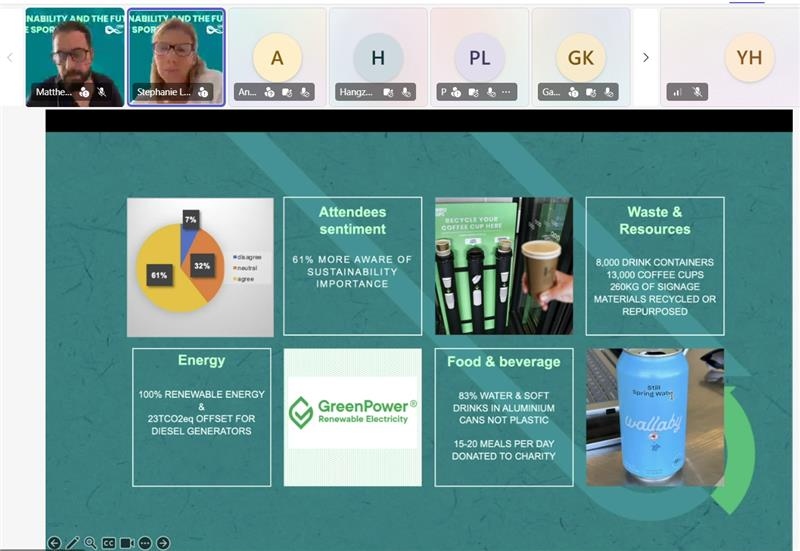Click the 7% pie chart label

coord(191,219)
